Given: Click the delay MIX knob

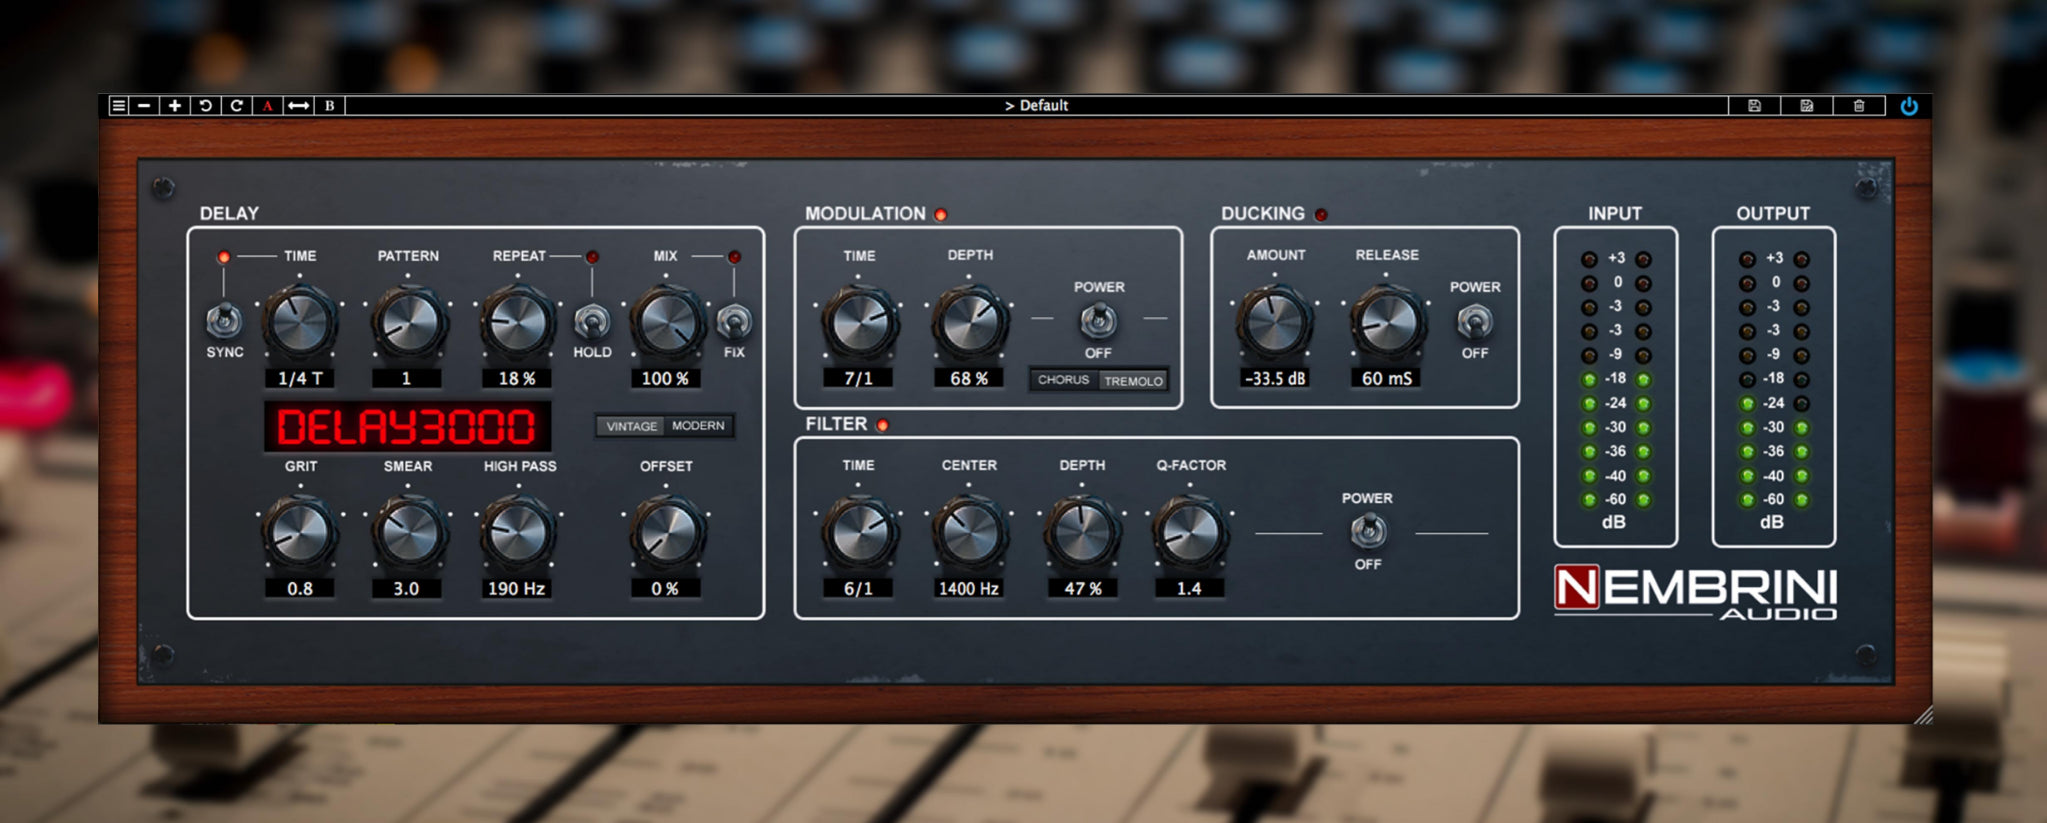Looking at the screenshot, I should (x=666, y=322).
